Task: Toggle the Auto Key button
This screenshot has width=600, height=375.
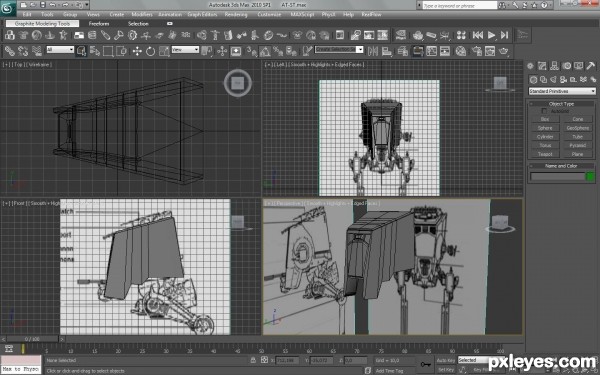Action: 446,360
